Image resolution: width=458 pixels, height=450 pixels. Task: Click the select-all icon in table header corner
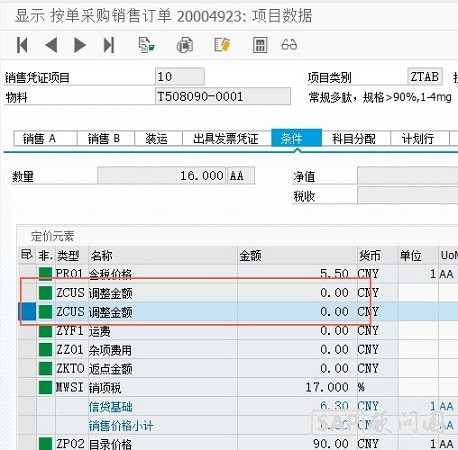coord(27,255)
